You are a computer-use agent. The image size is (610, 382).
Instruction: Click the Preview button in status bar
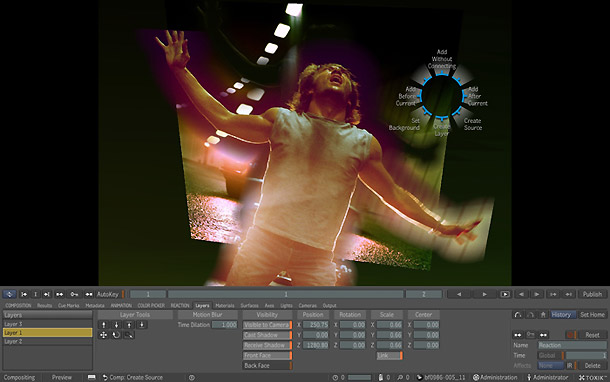(62, 377)
